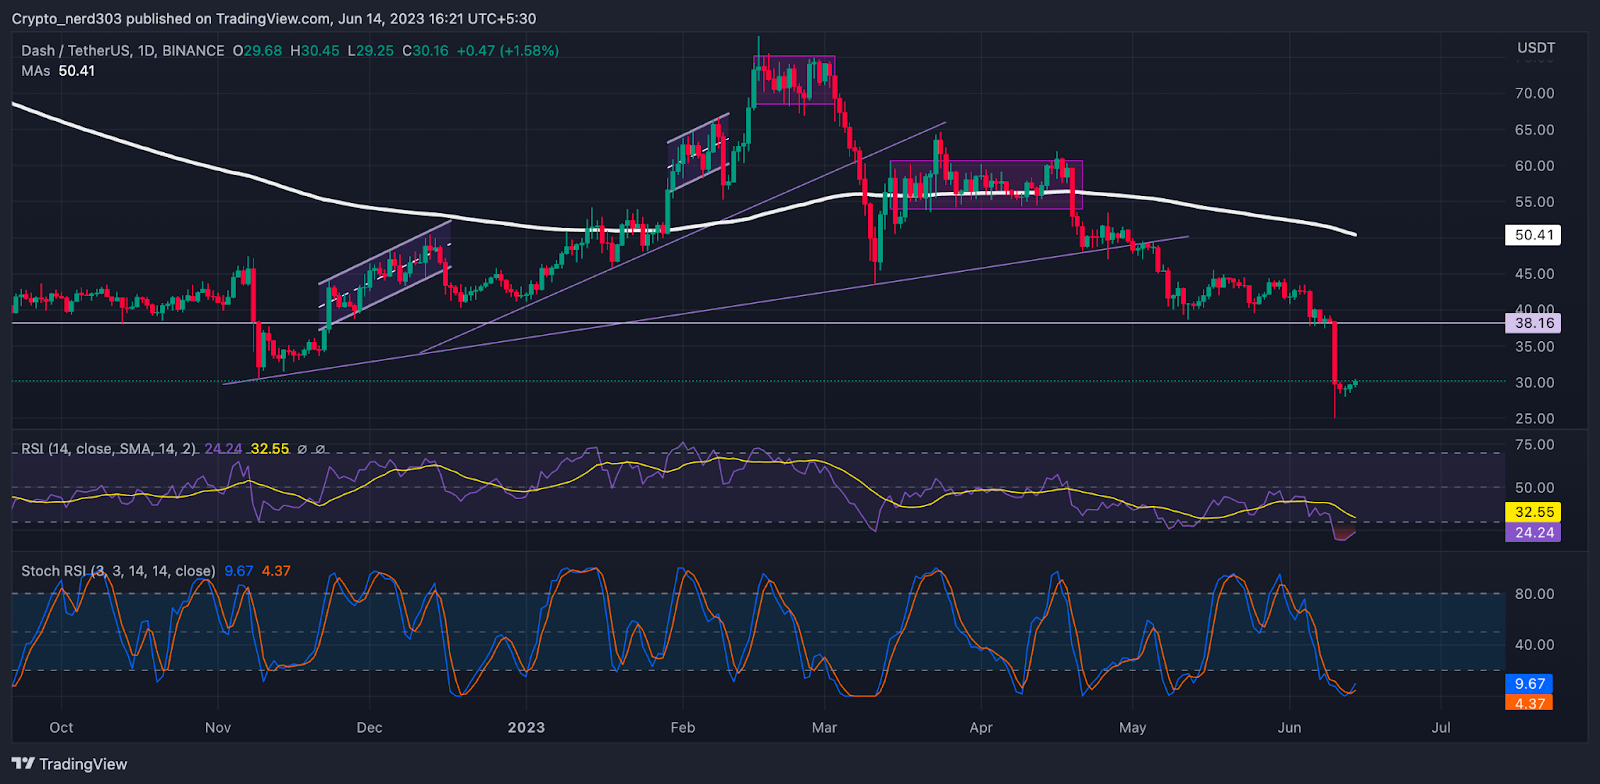This screenshot has height=784, width=1600.
Task: Click the open value O29.68
Action: [258, 51]
